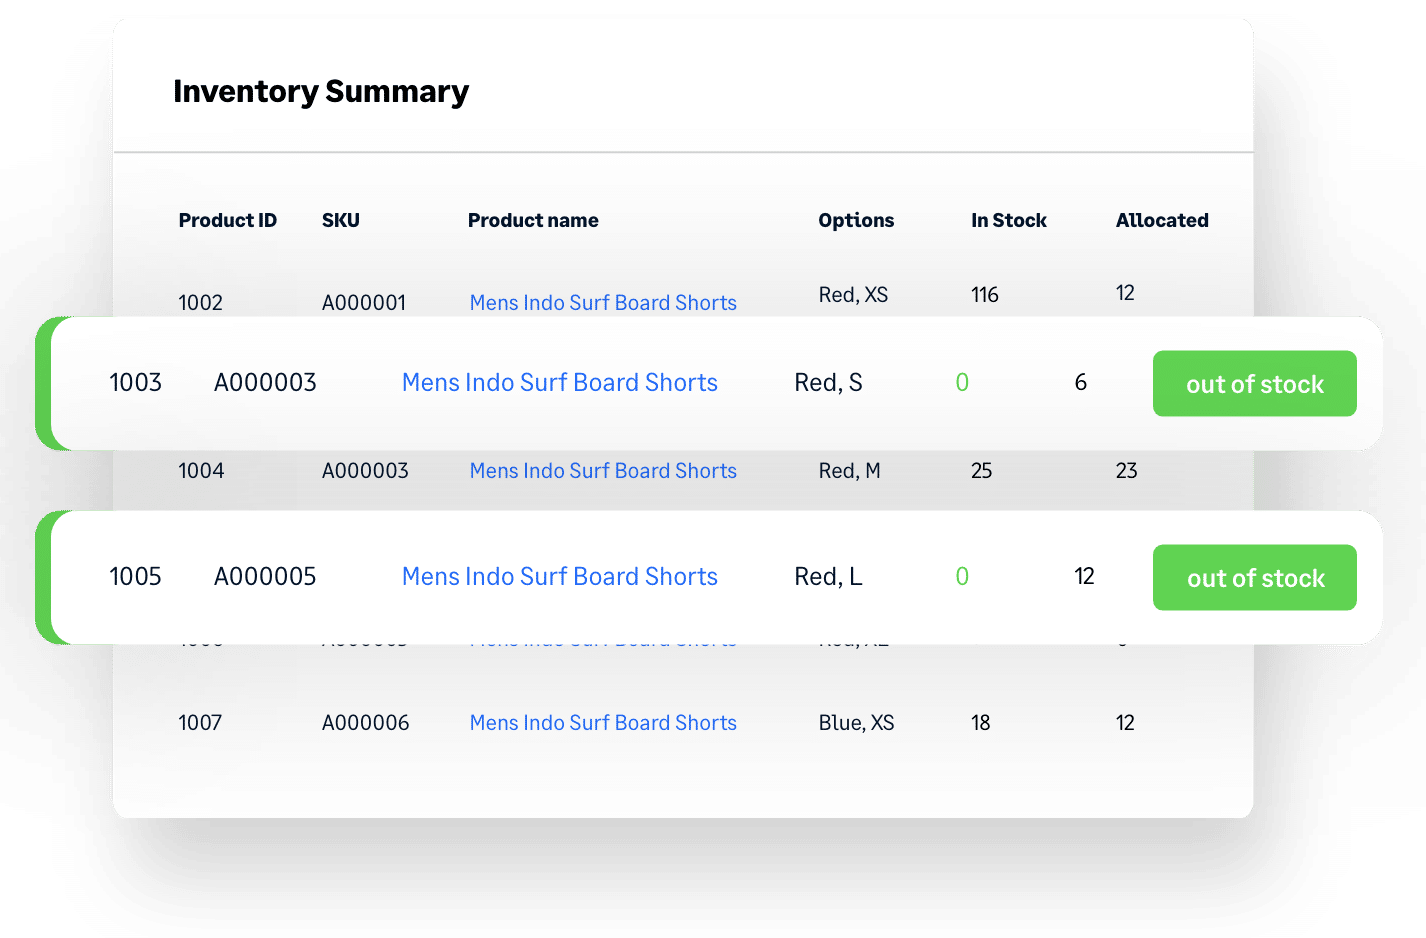Select SKU A000001 cell
The height and width of the screenshot is (938, 1426).
coord(364,303)
